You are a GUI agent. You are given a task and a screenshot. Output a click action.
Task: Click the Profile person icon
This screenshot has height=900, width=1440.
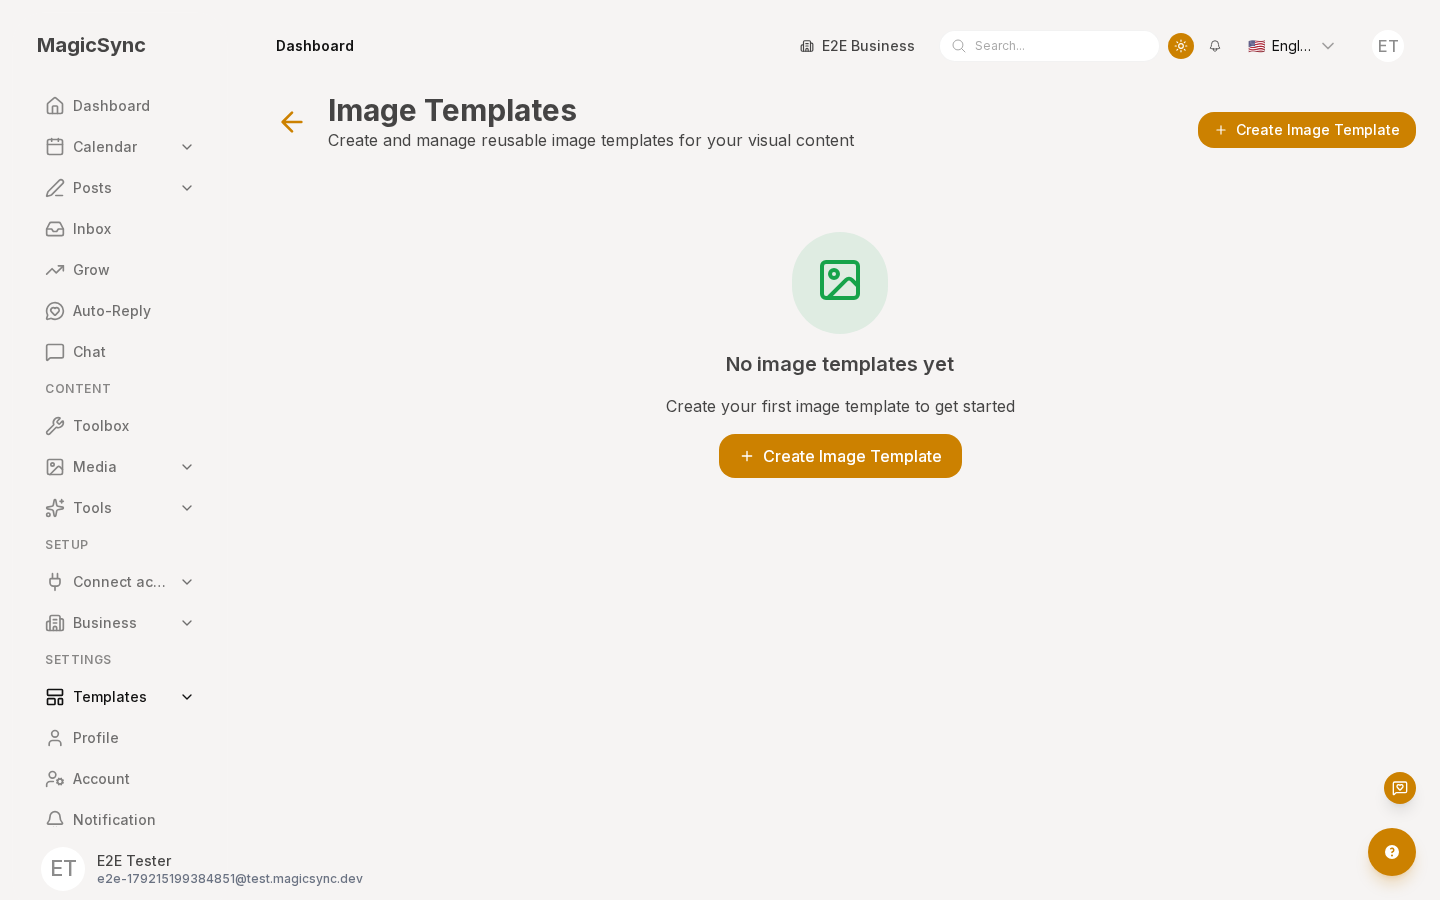55,738
